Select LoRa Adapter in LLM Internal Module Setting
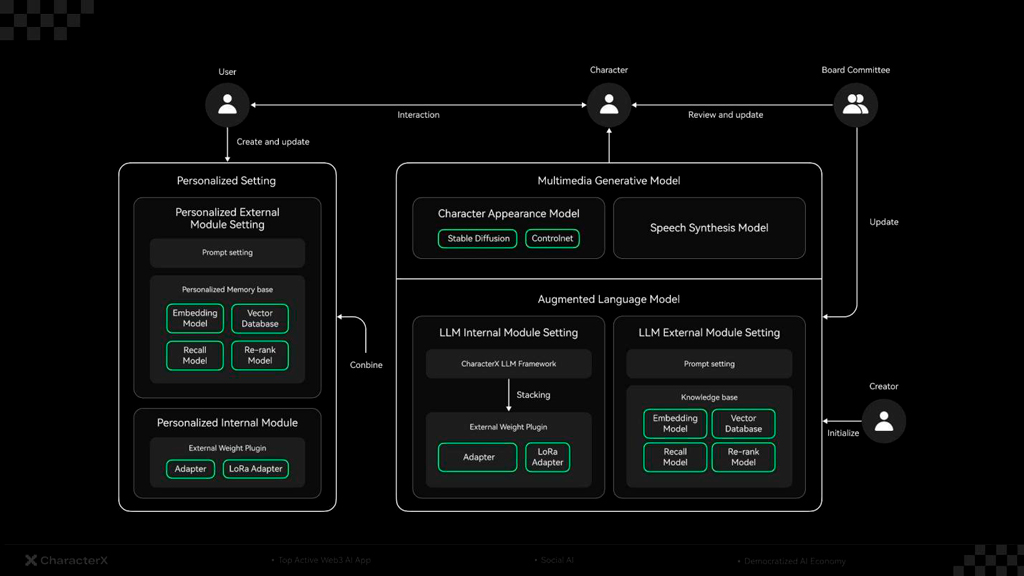 coord(547,457)
